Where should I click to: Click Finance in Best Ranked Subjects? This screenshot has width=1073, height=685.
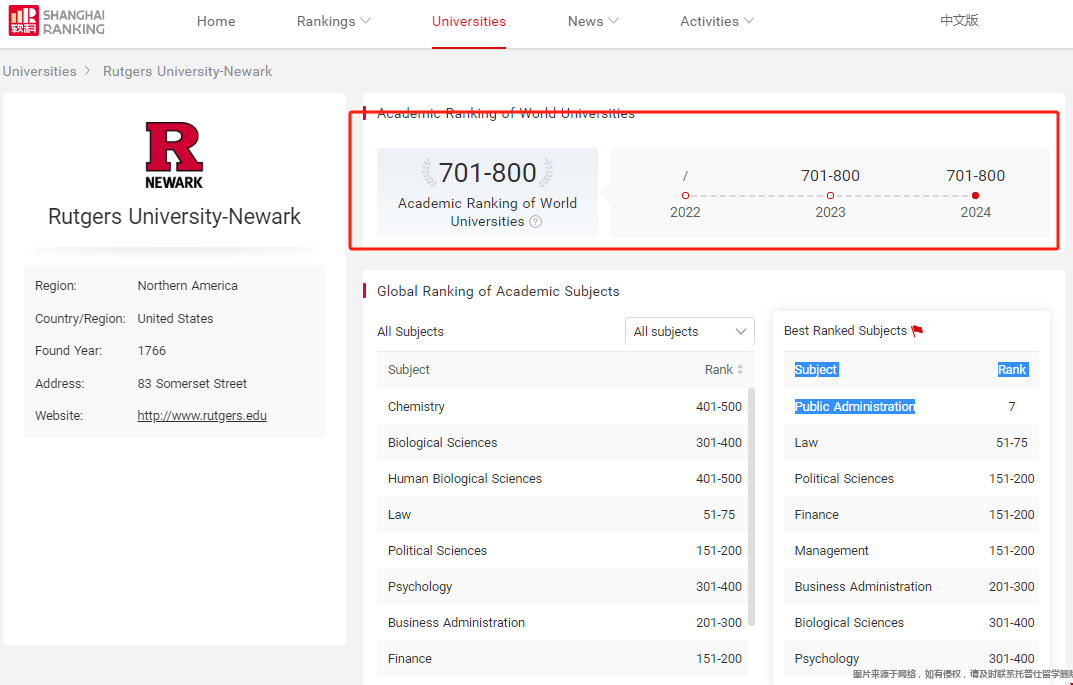816,515
